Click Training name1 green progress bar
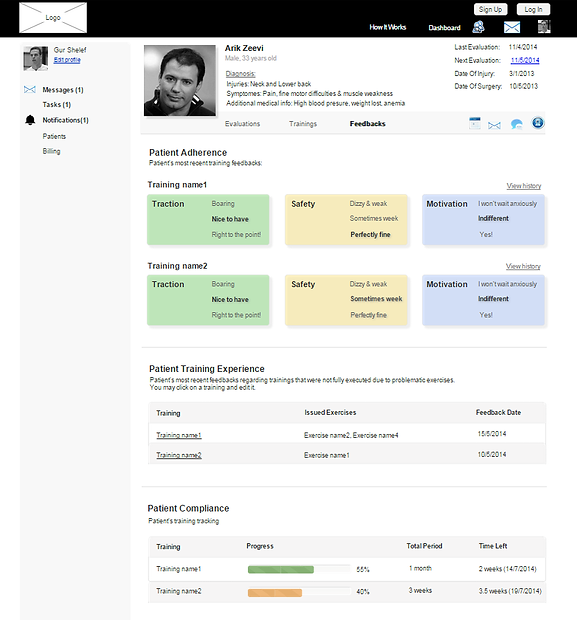577x620 pixels. click(x=281, y=569)
